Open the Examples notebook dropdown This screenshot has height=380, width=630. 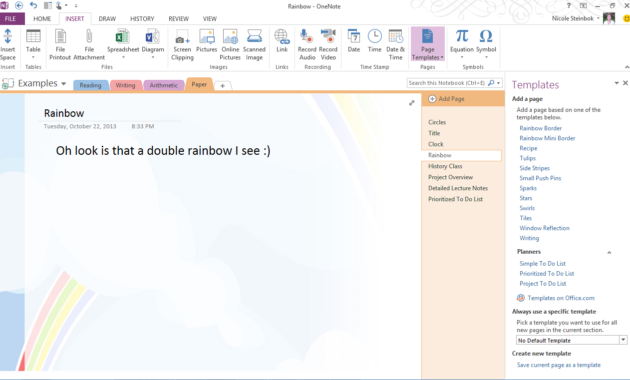(63, 84)
